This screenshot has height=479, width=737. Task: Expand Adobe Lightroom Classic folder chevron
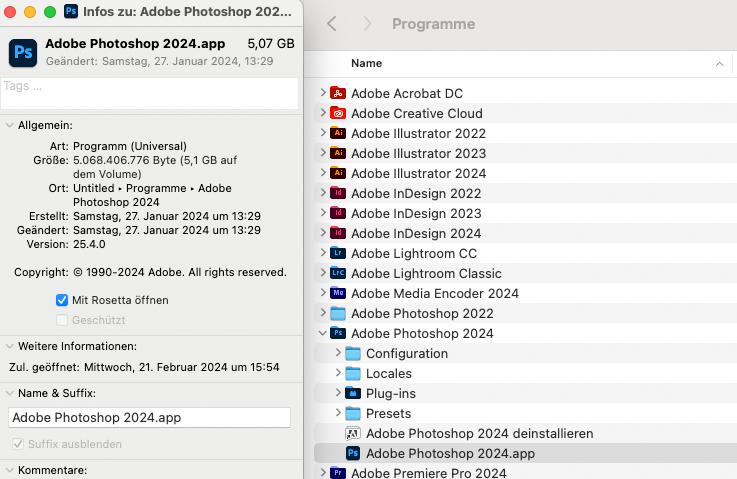[x=323, y=272]
